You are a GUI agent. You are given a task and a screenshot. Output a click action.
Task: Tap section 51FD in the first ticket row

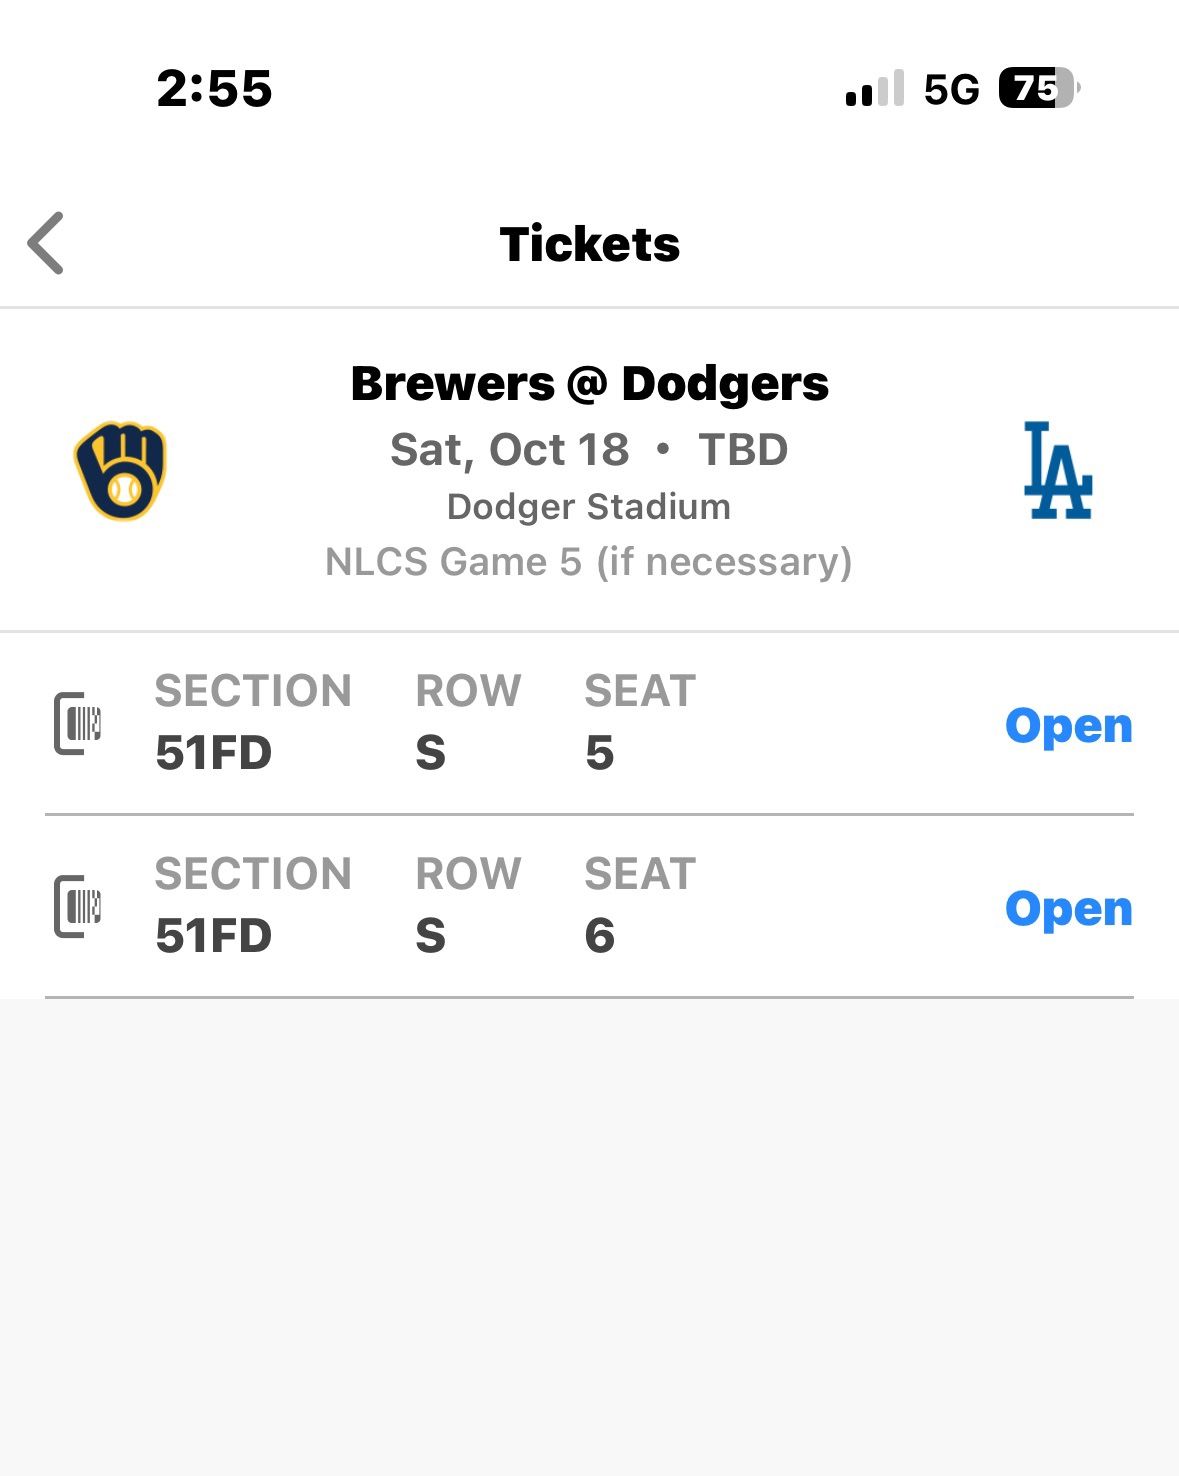214,753
